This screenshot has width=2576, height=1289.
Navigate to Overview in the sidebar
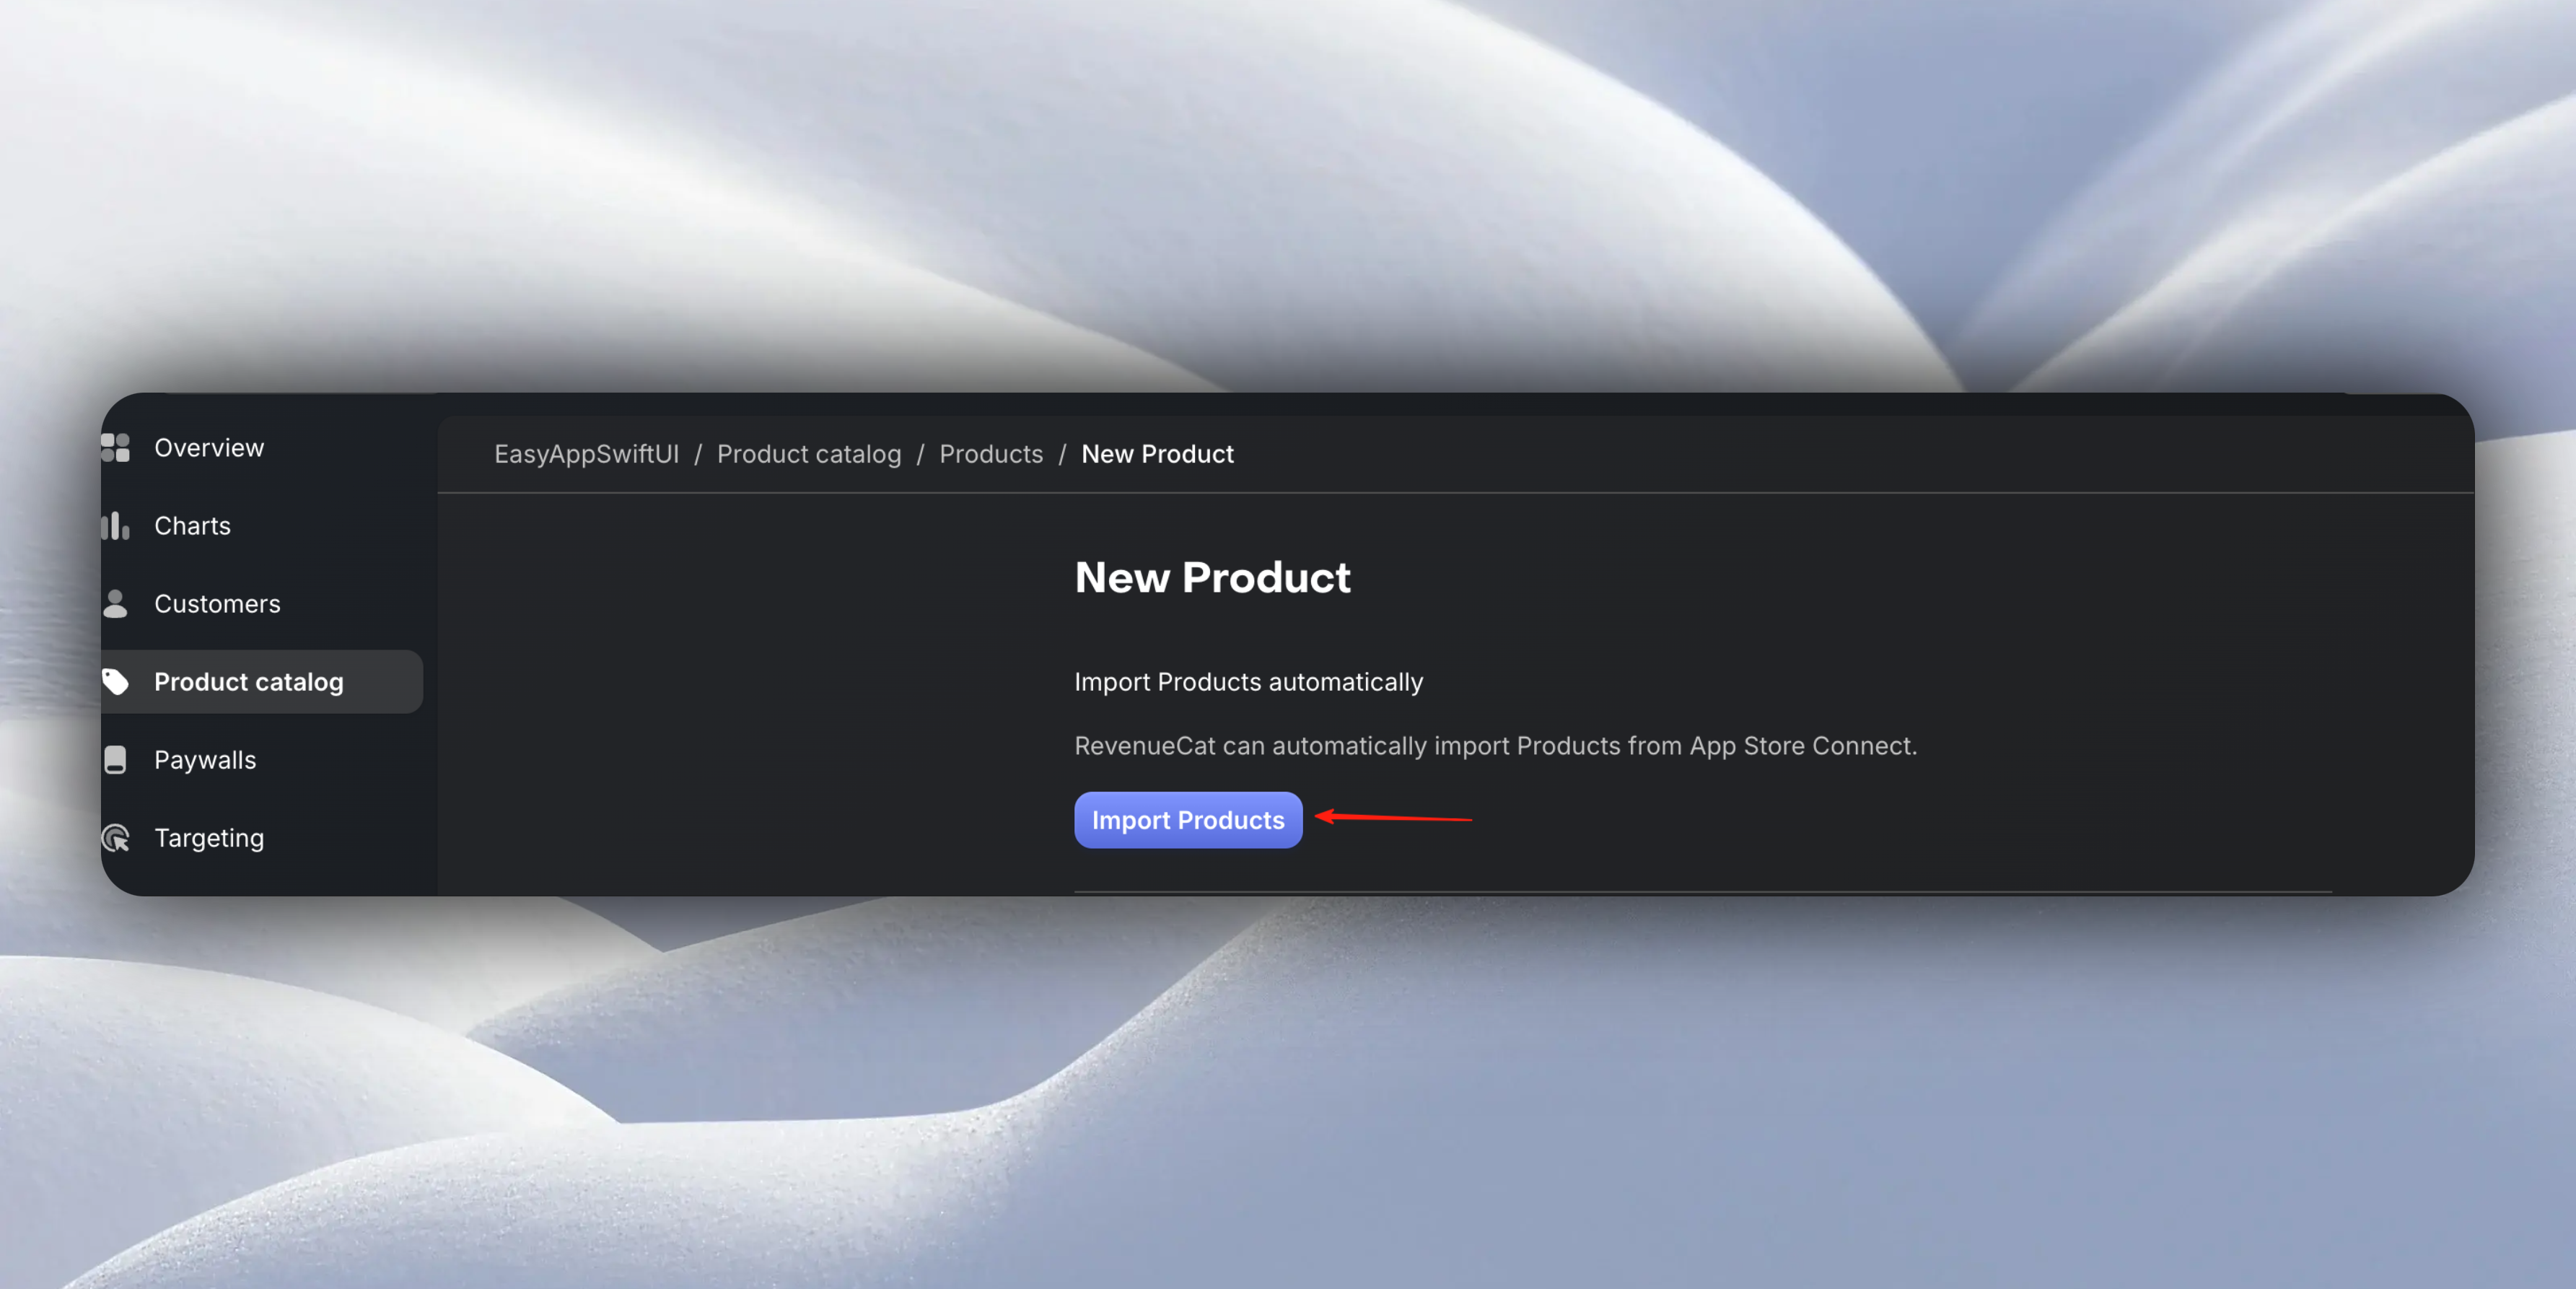pyautogui.click(x=209, y=447)
